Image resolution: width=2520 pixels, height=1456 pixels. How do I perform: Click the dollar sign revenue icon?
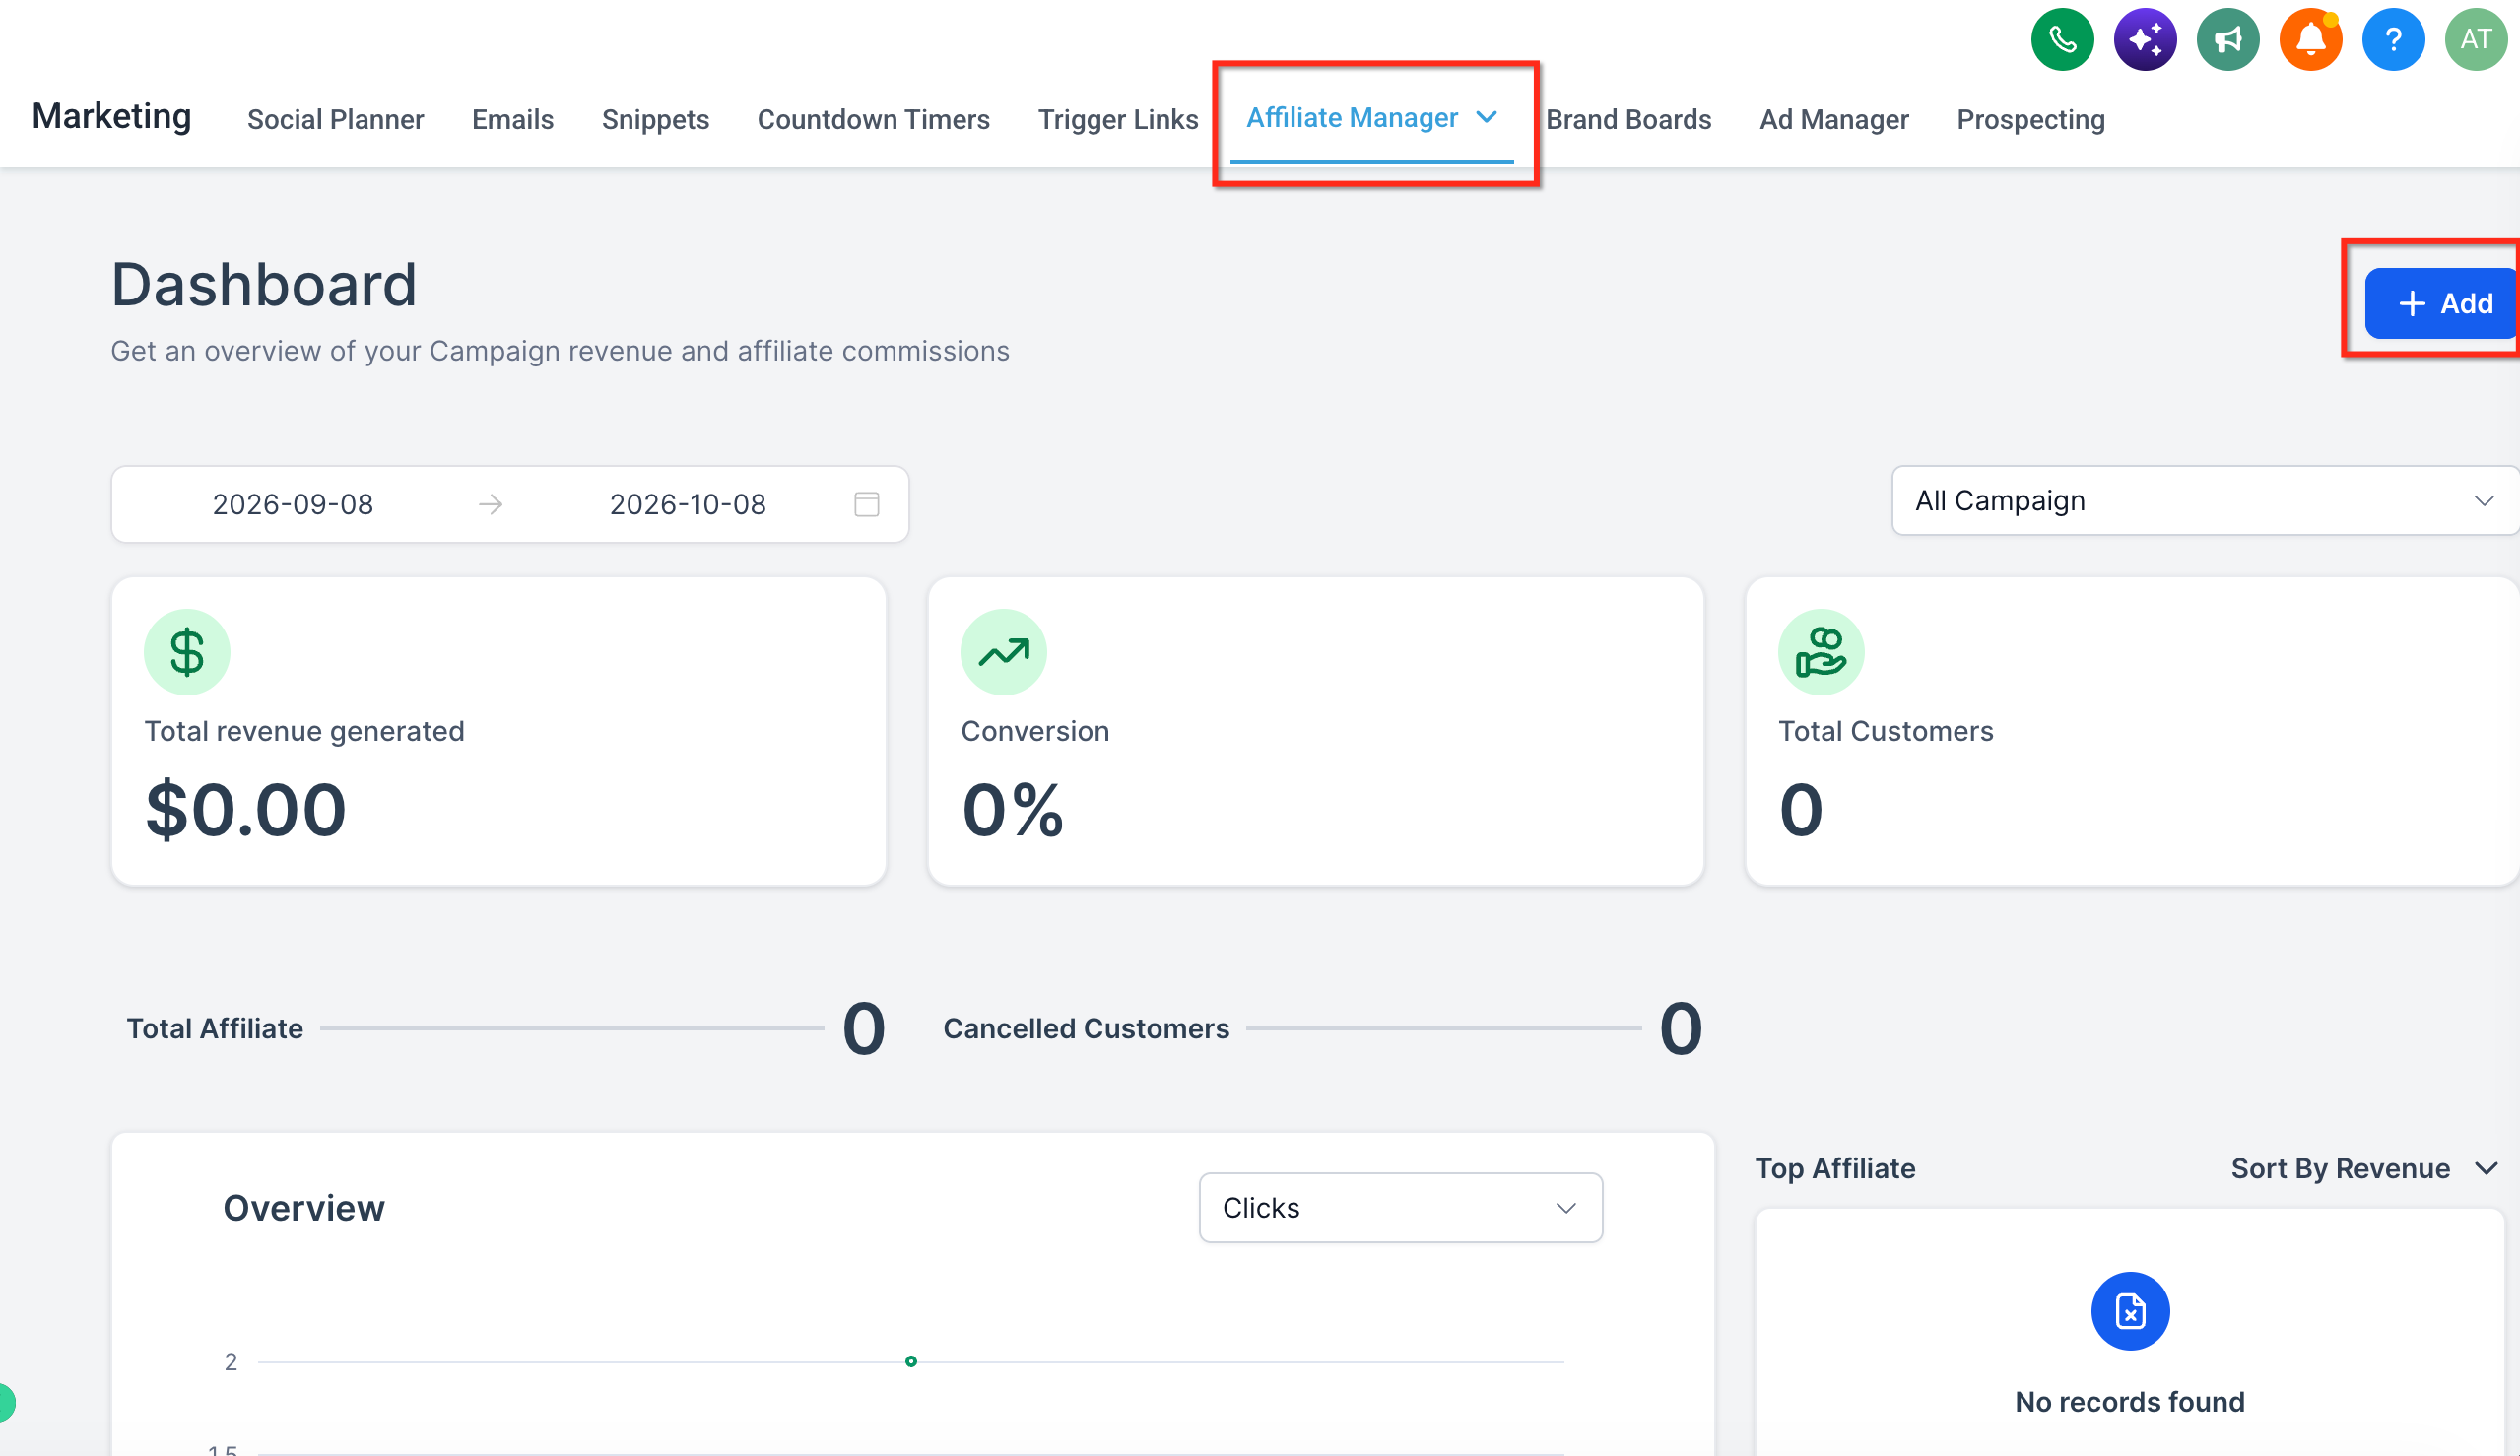pyautogui.click(x=187, y=652)
